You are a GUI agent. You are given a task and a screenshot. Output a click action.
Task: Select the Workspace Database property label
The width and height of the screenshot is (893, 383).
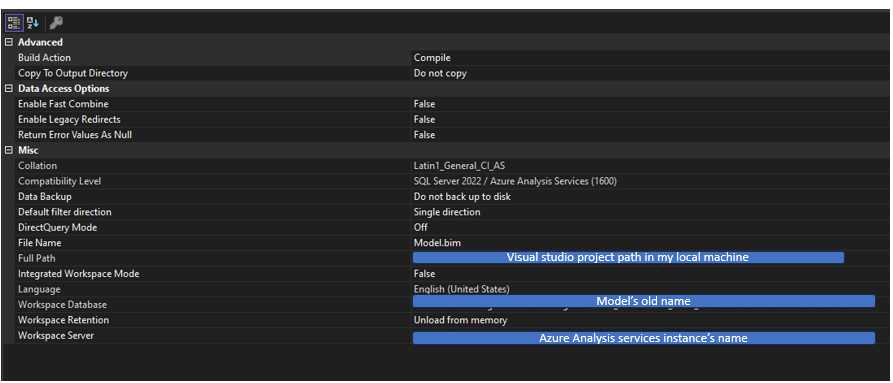[63, 305]
